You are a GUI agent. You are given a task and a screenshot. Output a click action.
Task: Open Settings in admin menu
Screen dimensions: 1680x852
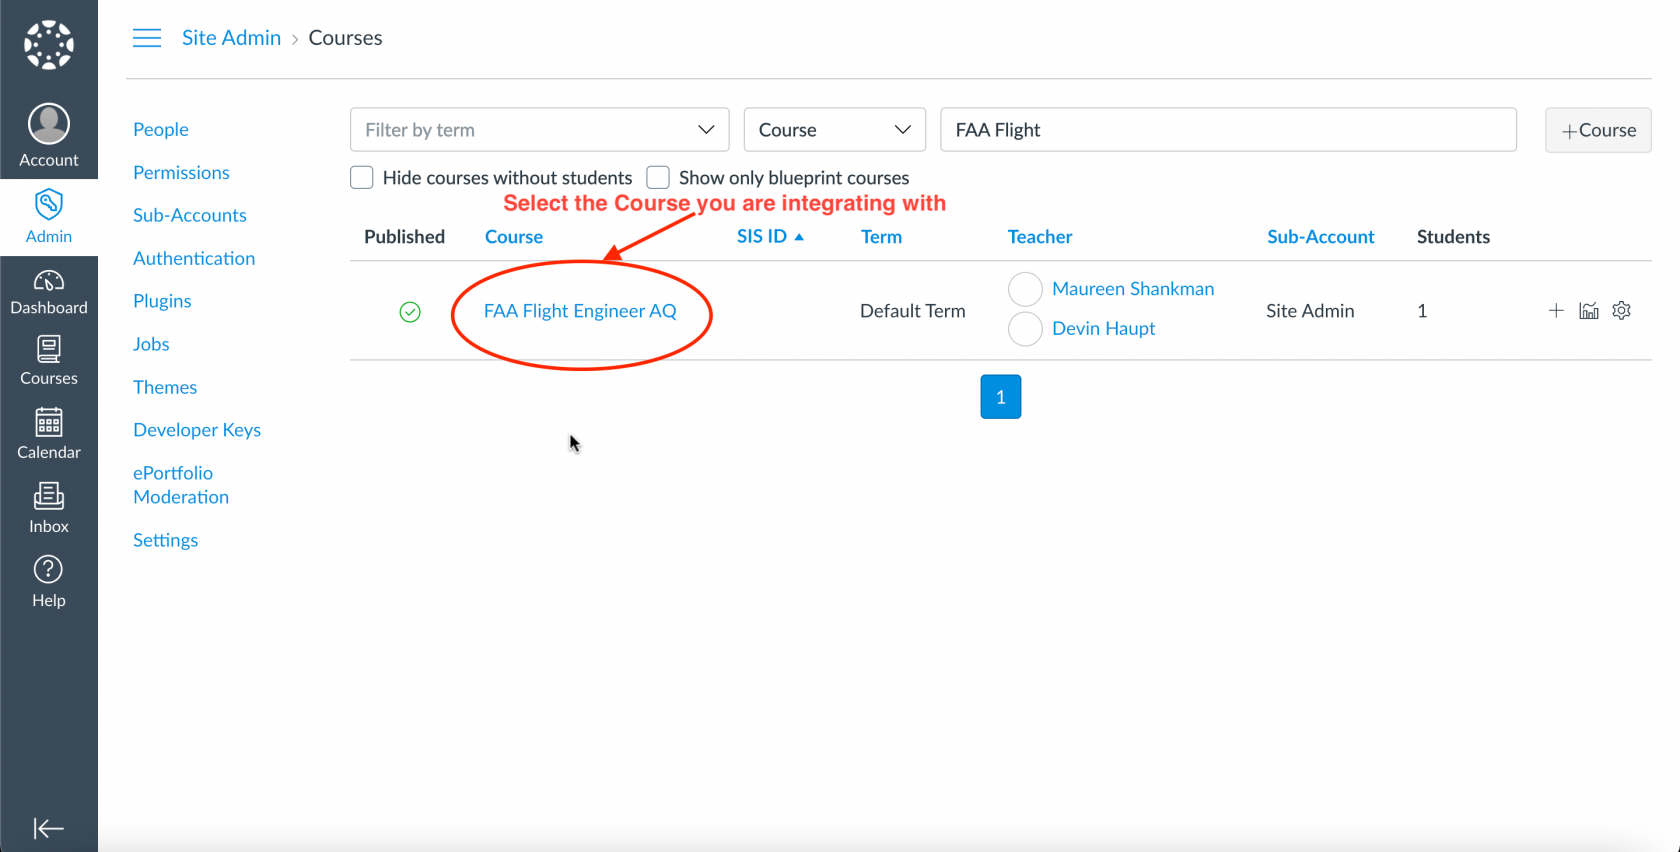165,540
